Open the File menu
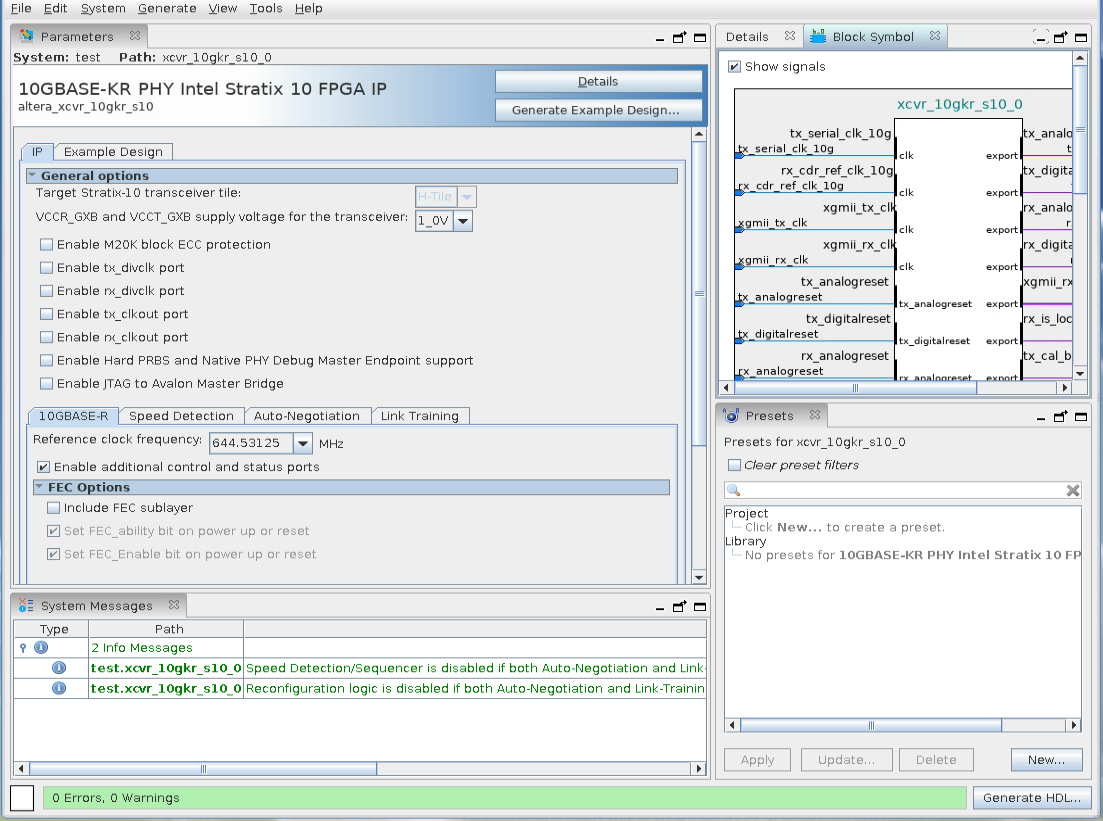Screen dimensions: 1103x821 pos(21,8)
